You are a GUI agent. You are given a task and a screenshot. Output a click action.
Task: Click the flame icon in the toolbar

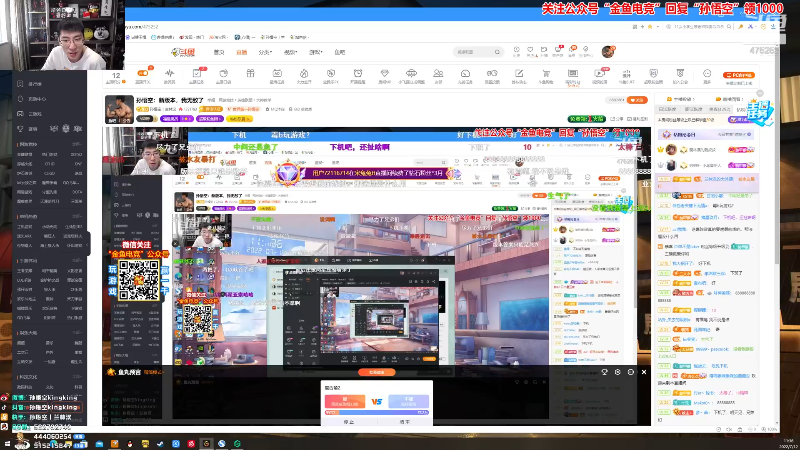[304, 73]
